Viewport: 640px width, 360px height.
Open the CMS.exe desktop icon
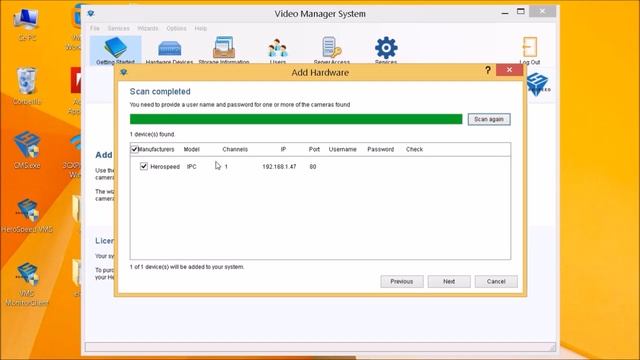(27, 150)
